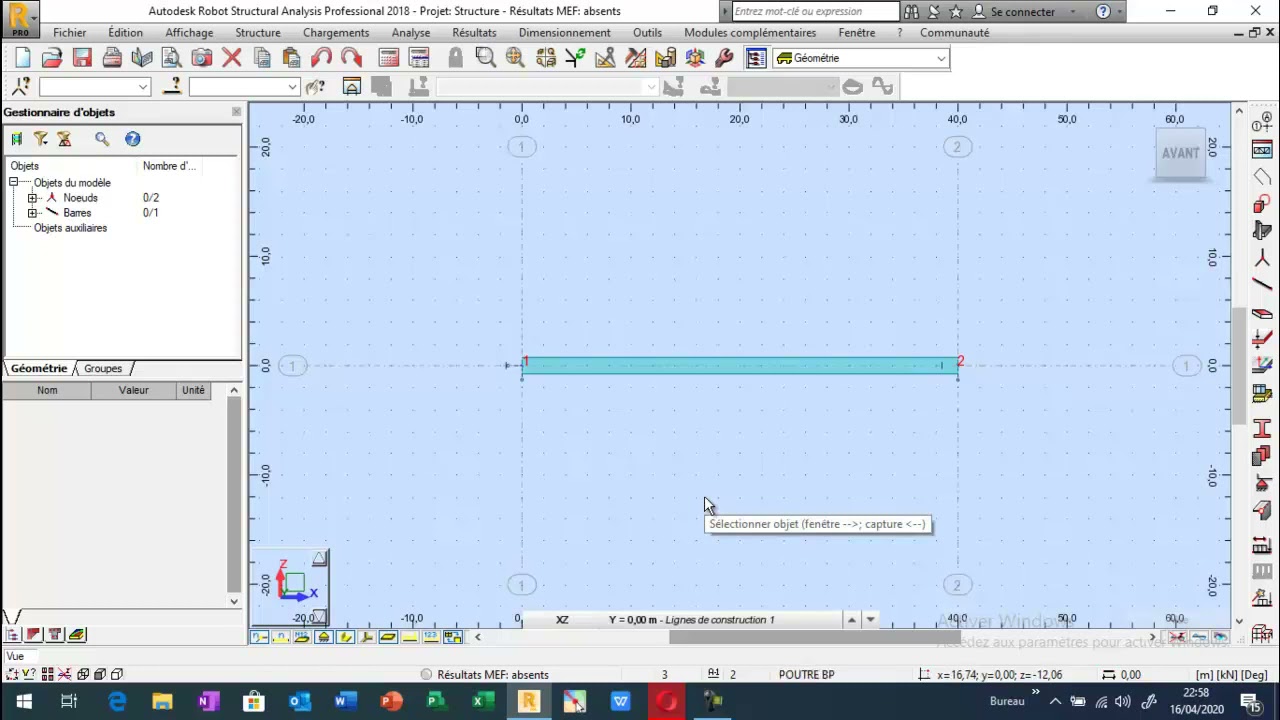The height and width of the screenshot is (720, 1280).
Task: Click horizontal scrollbar of the view
Action: 814,637
